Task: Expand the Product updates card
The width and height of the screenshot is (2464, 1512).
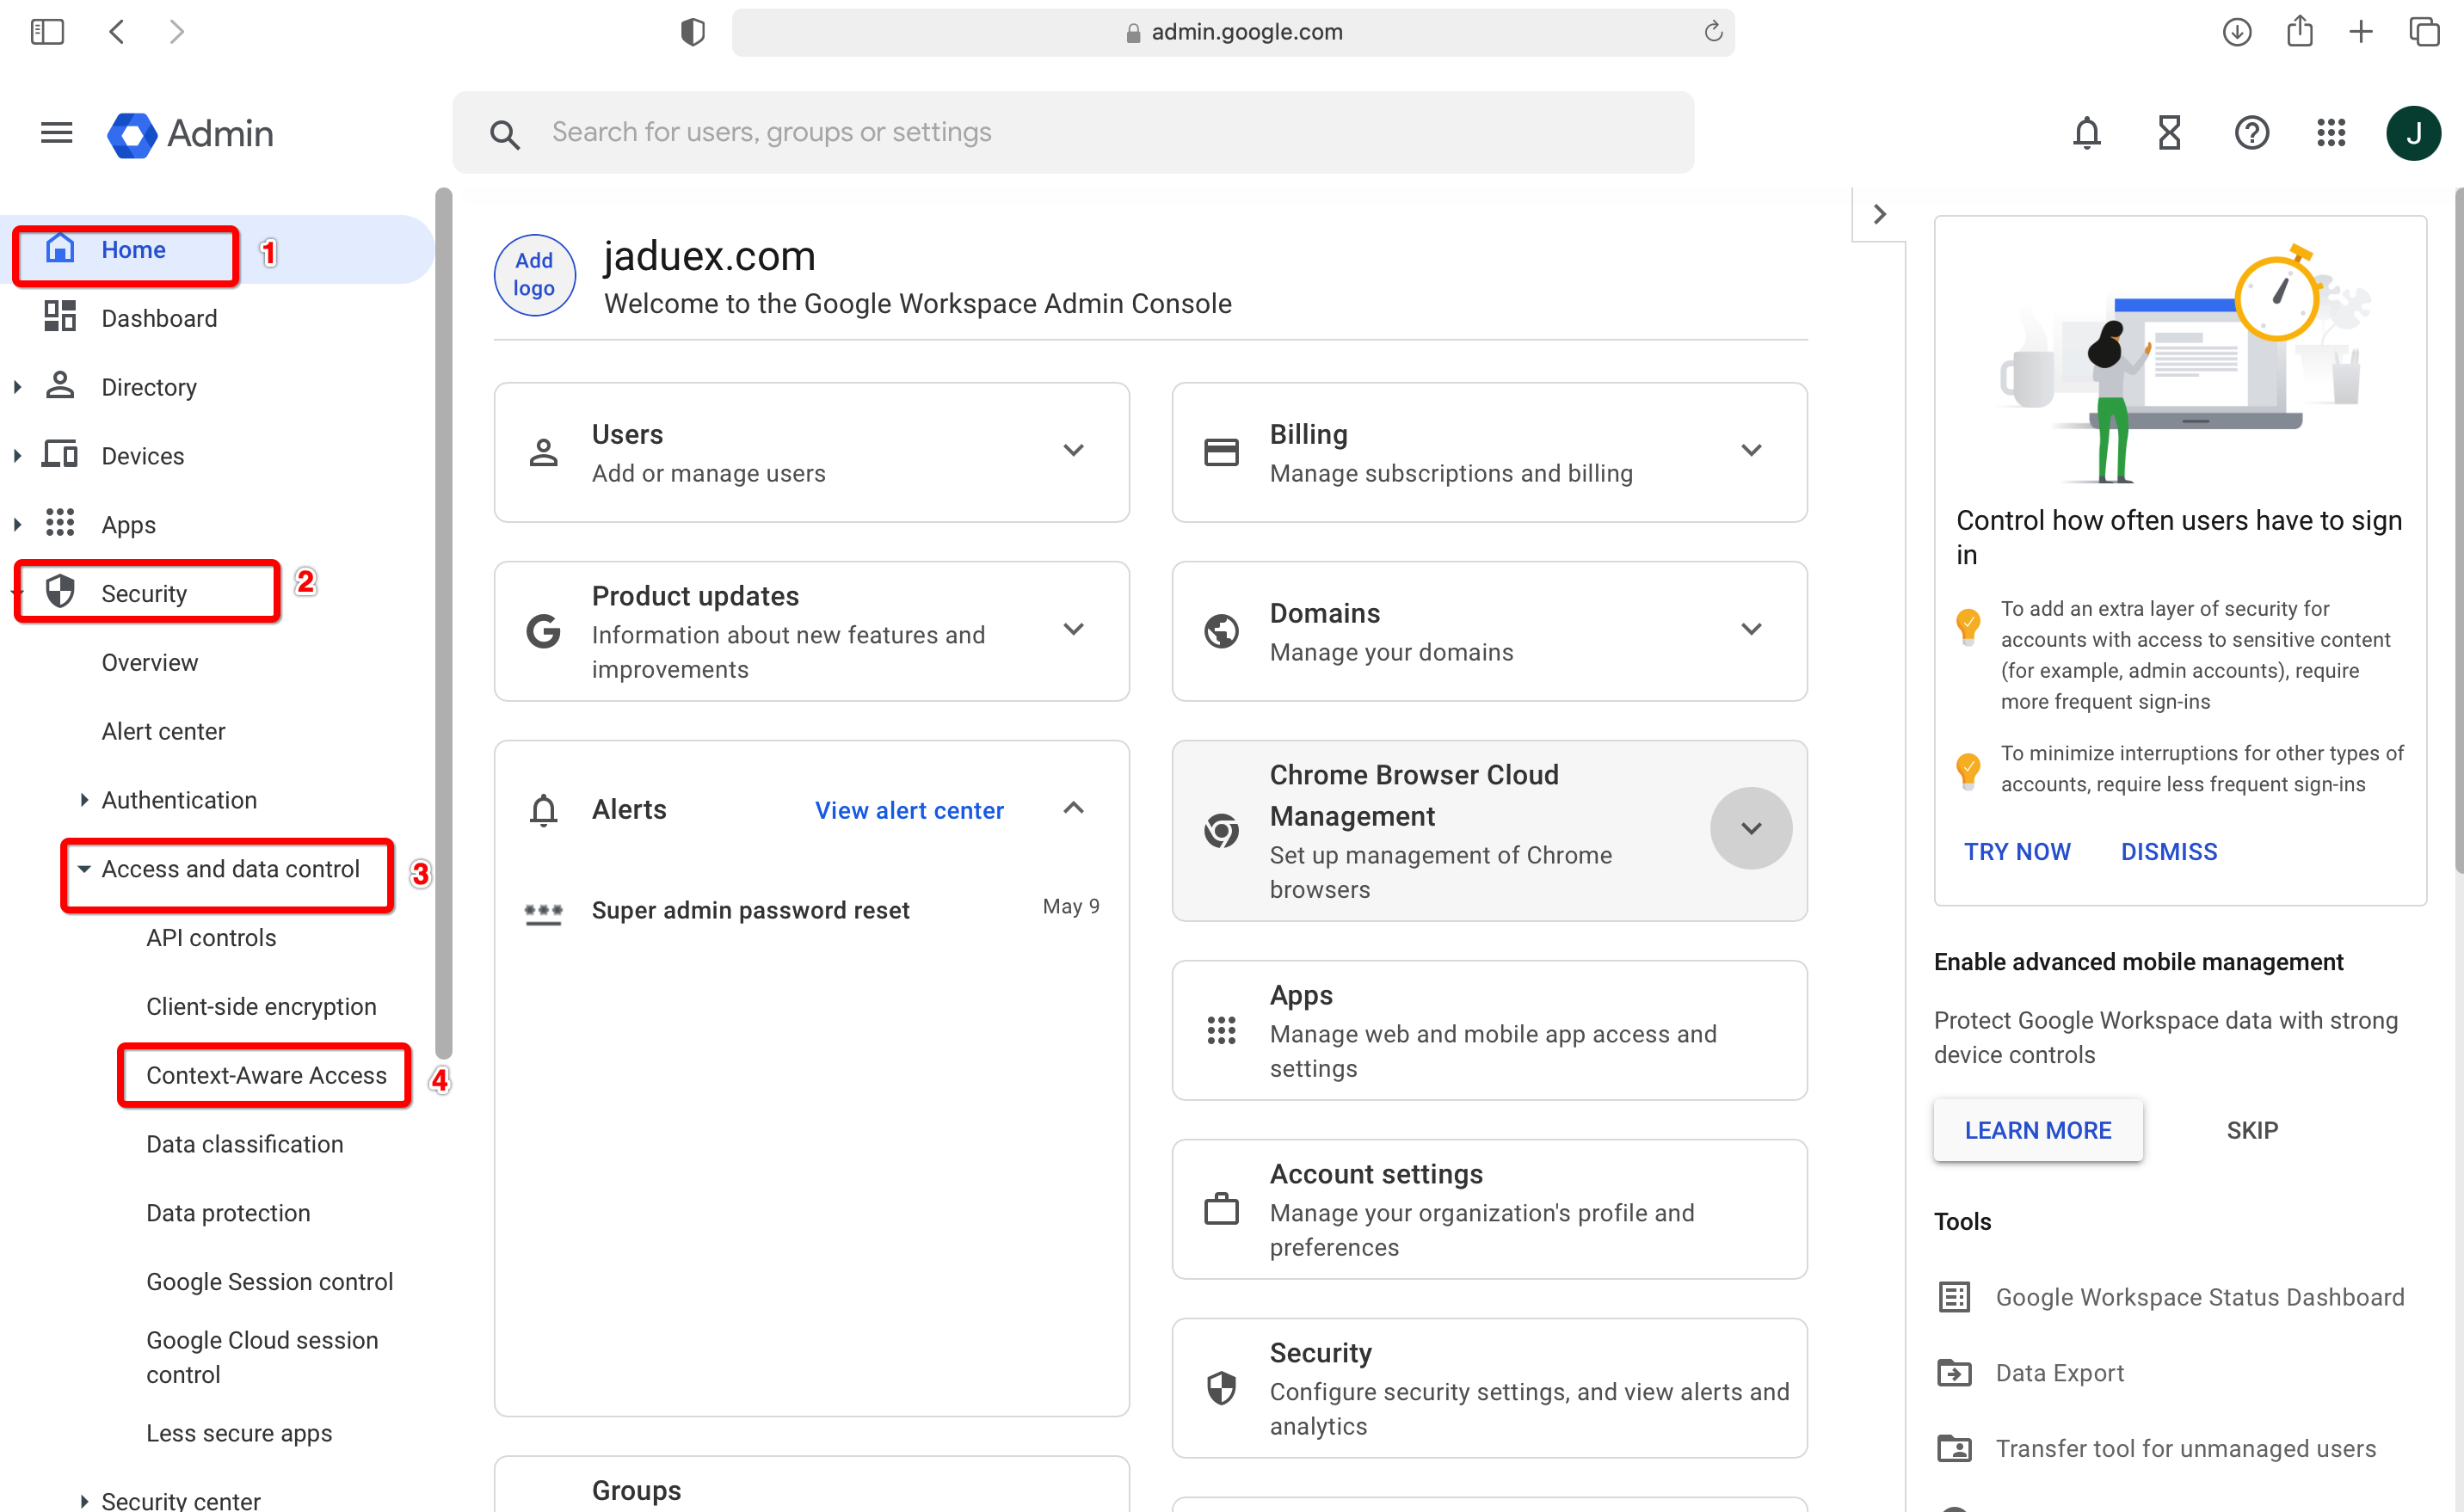Action: tap(1073, 629)
